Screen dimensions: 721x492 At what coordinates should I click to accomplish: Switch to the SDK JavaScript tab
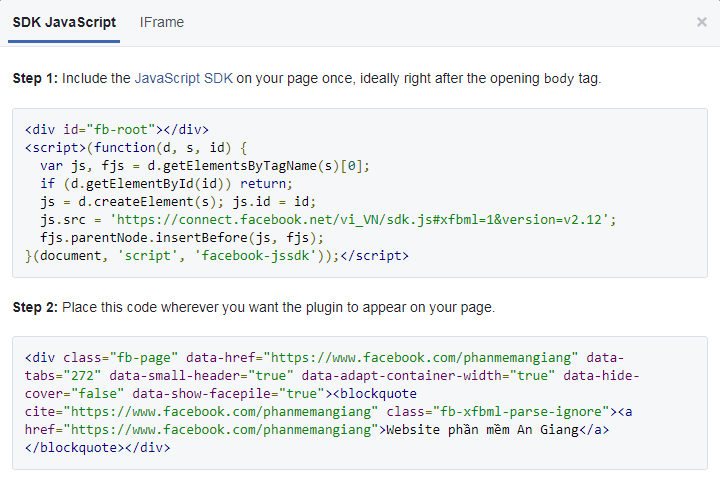click(x=64, y=23)
